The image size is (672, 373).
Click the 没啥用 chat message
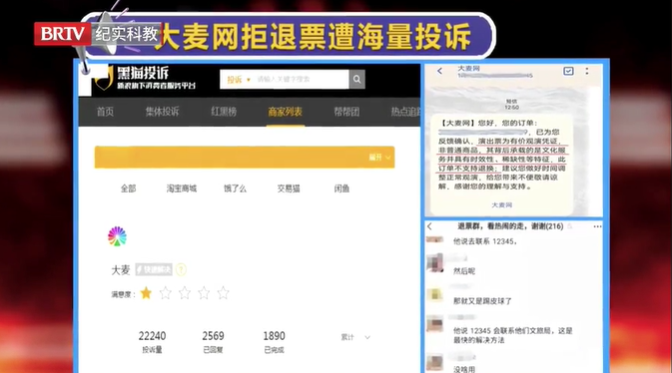tap(464, 369)
